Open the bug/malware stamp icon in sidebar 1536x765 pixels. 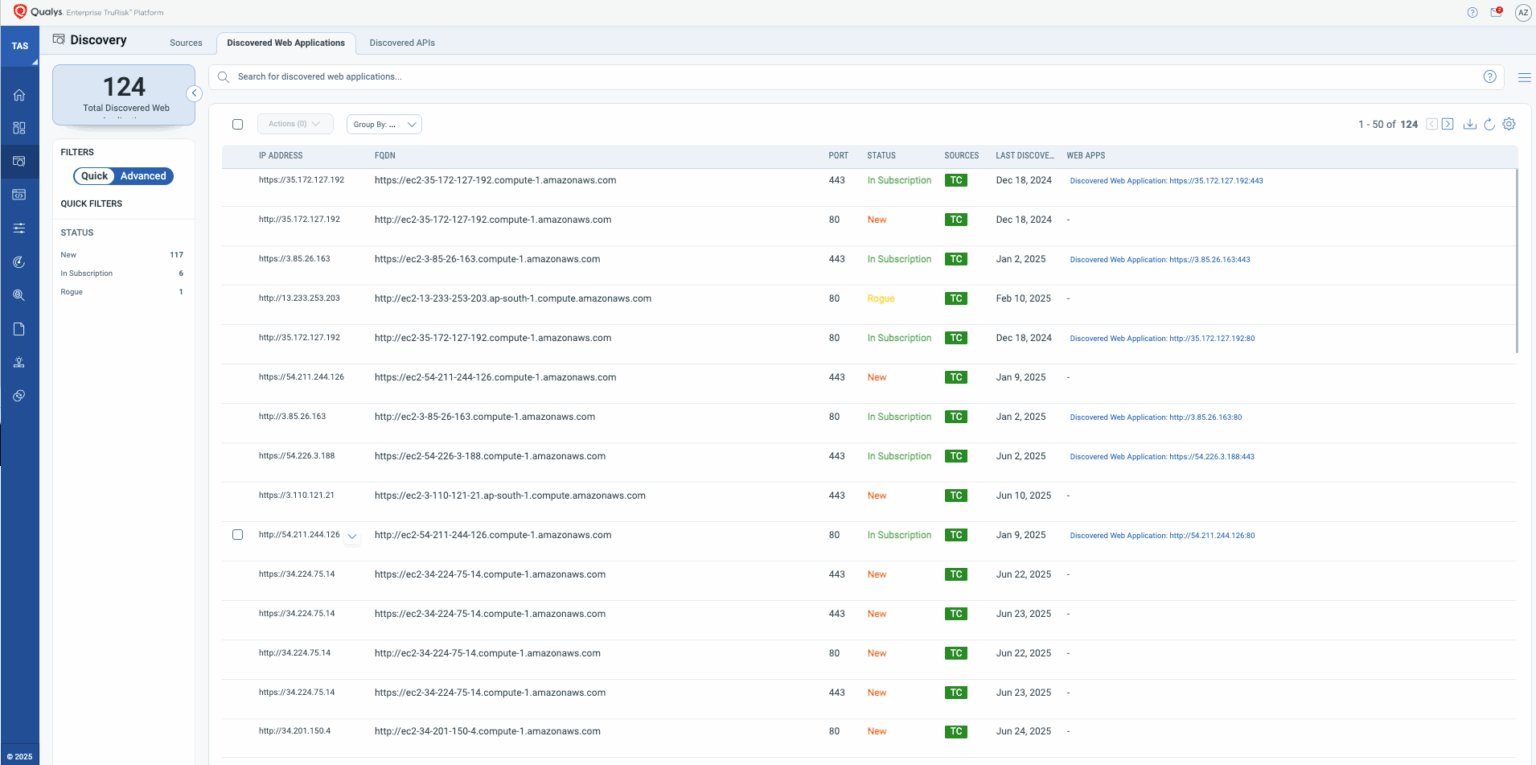[19, 362]
